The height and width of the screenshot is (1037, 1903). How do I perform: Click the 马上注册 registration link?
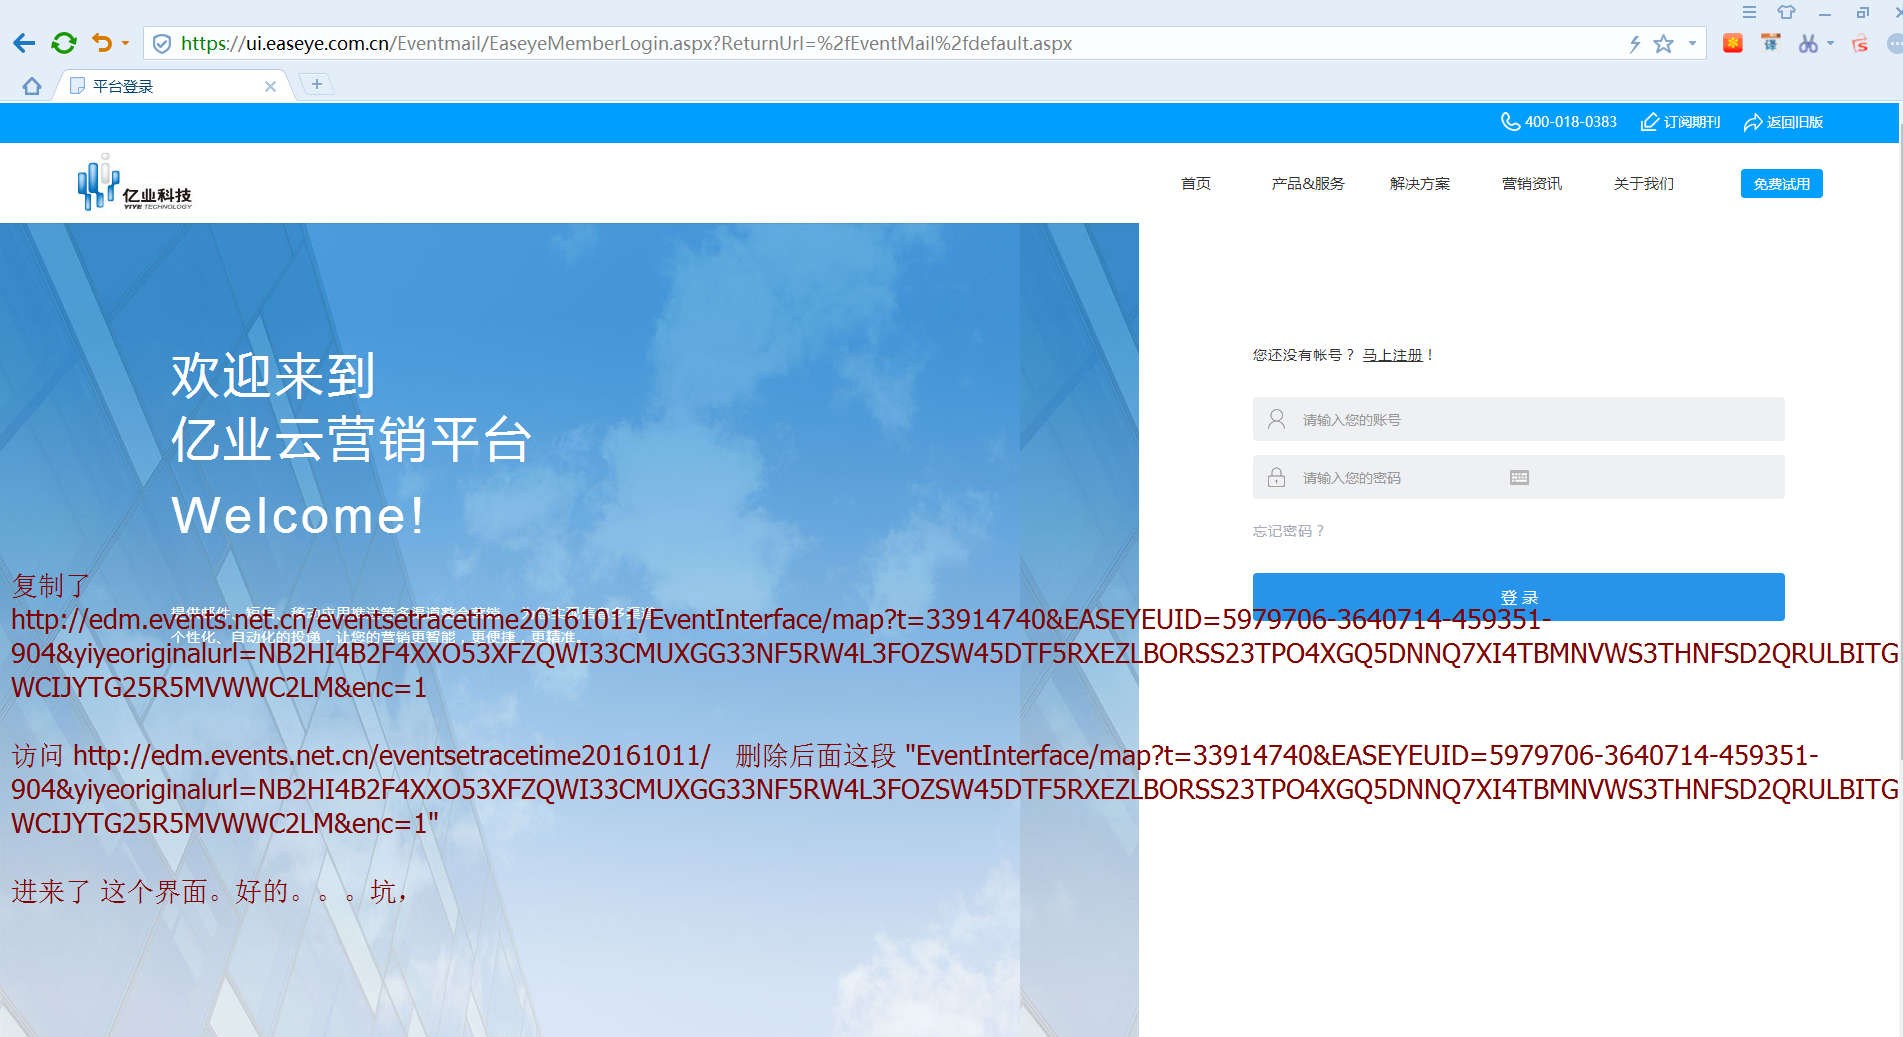1392,355
